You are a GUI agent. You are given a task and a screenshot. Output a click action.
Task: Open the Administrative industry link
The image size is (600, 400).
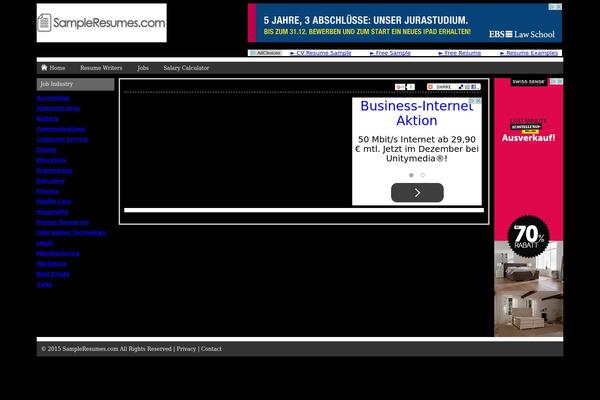pyautogui.click(x=58, y=108)
